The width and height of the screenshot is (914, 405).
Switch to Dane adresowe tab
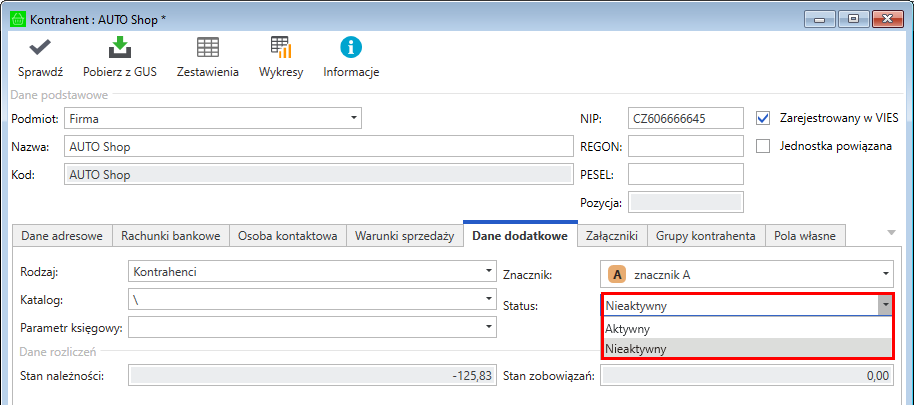pos(62,236)
